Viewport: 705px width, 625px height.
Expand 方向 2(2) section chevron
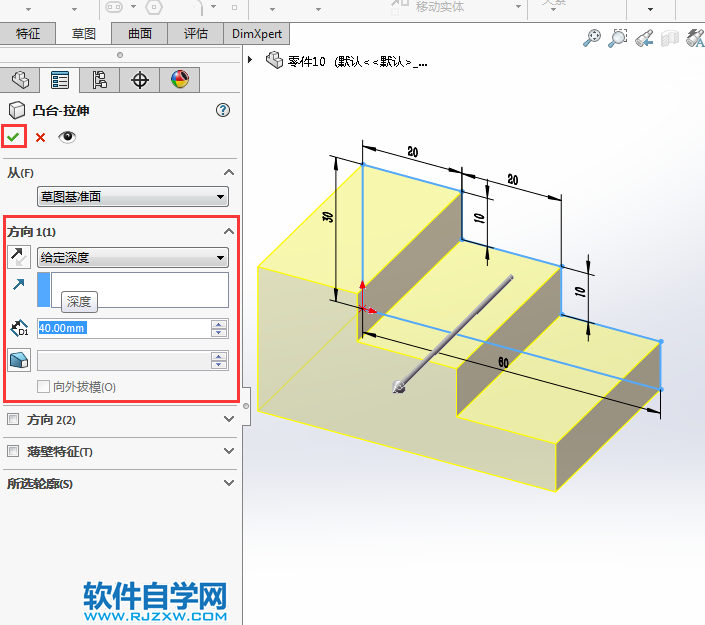[x=229, y=419]
